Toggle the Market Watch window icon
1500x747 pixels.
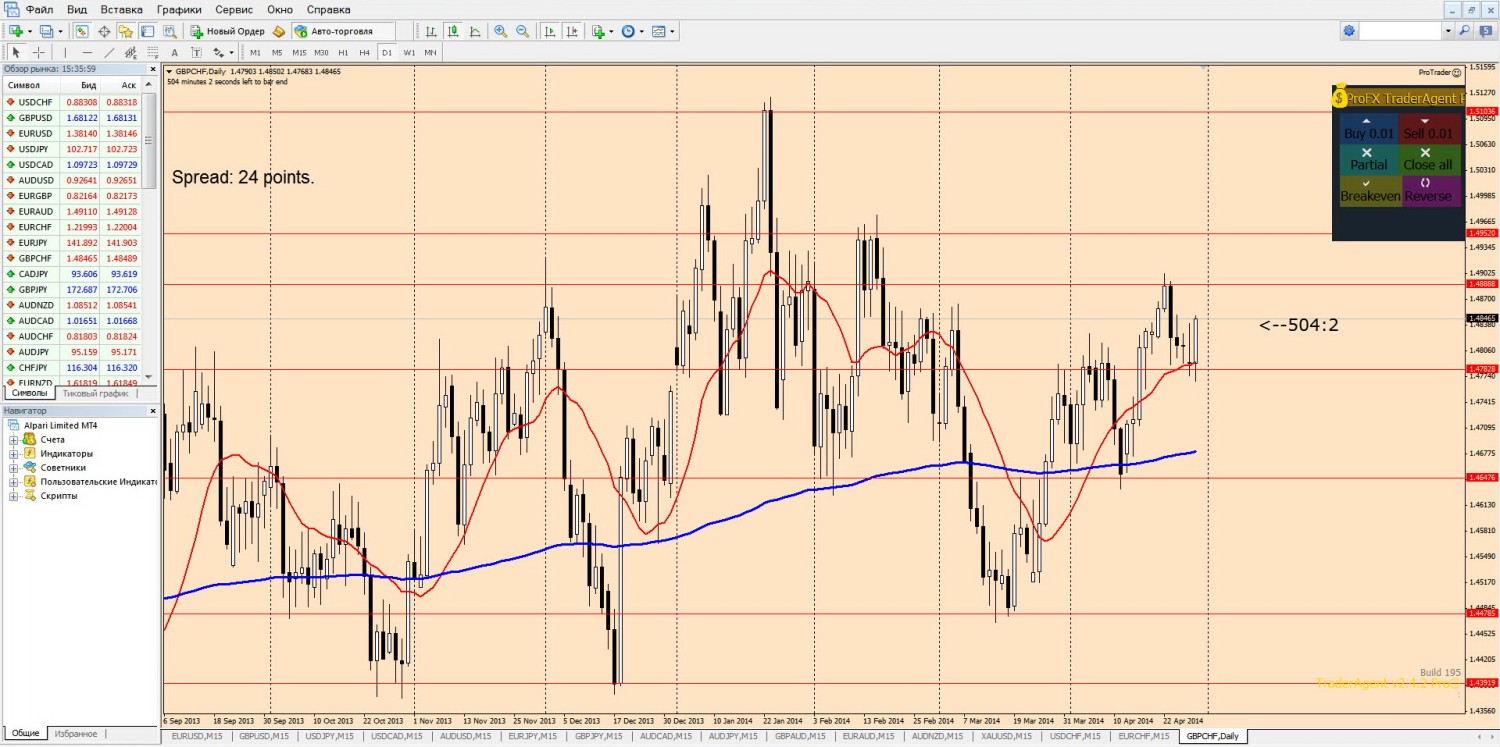coord(82,31)
